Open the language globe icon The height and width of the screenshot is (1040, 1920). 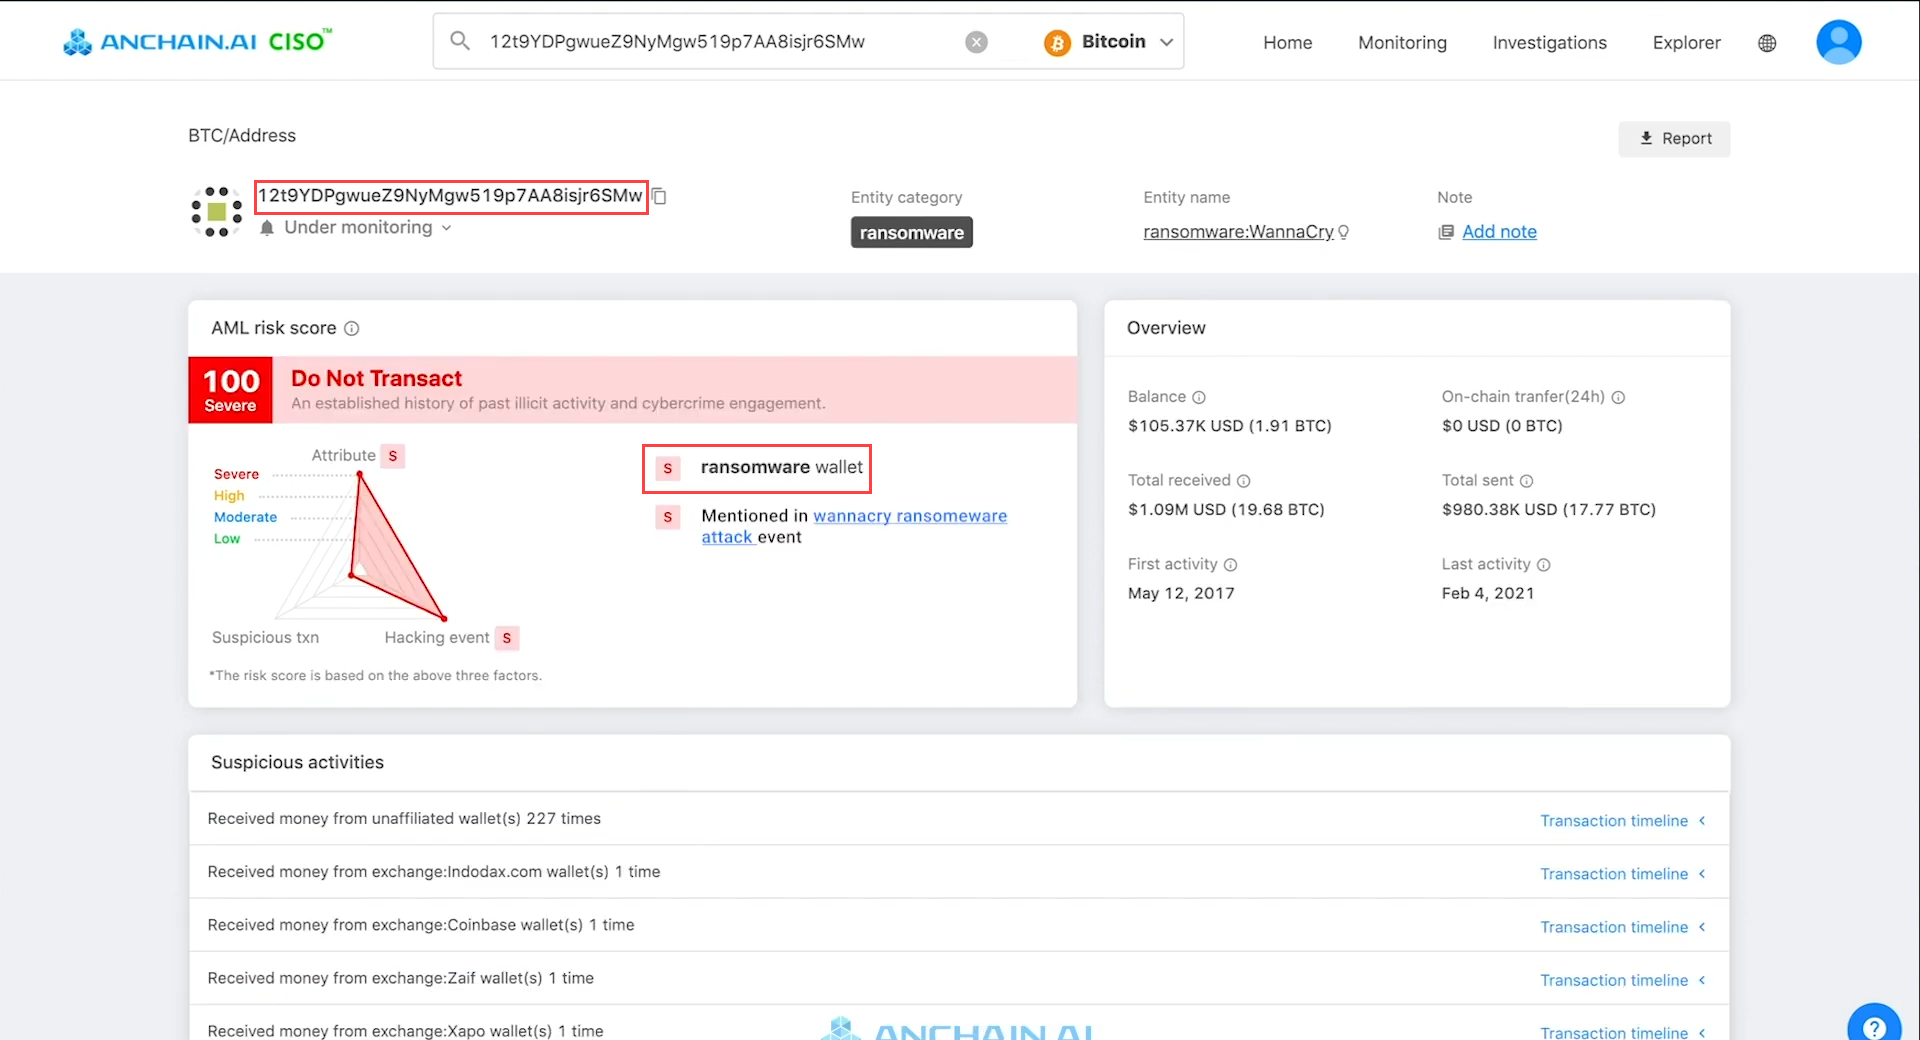1767,43
